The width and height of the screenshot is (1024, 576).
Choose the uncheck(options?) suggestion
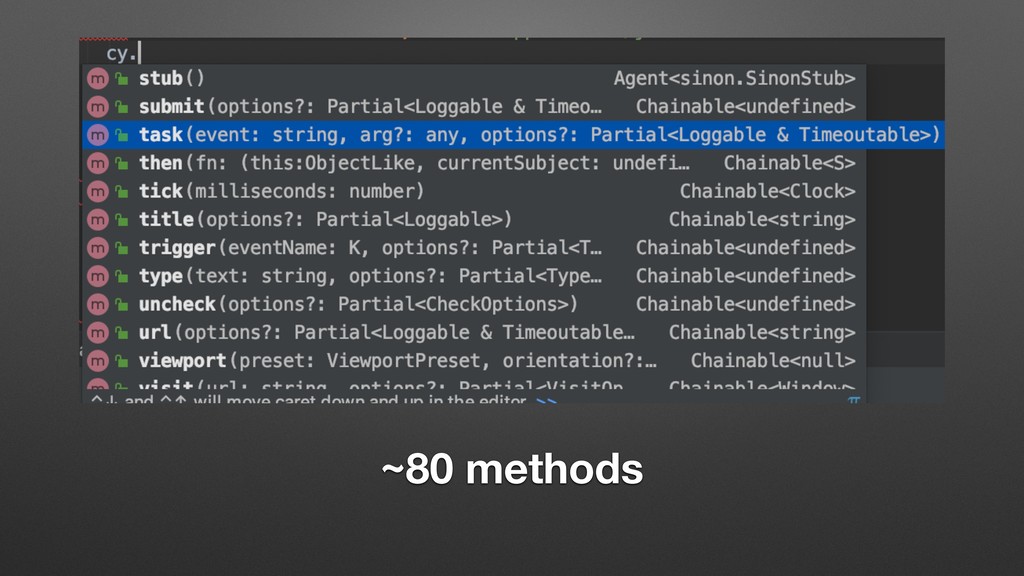474,304
